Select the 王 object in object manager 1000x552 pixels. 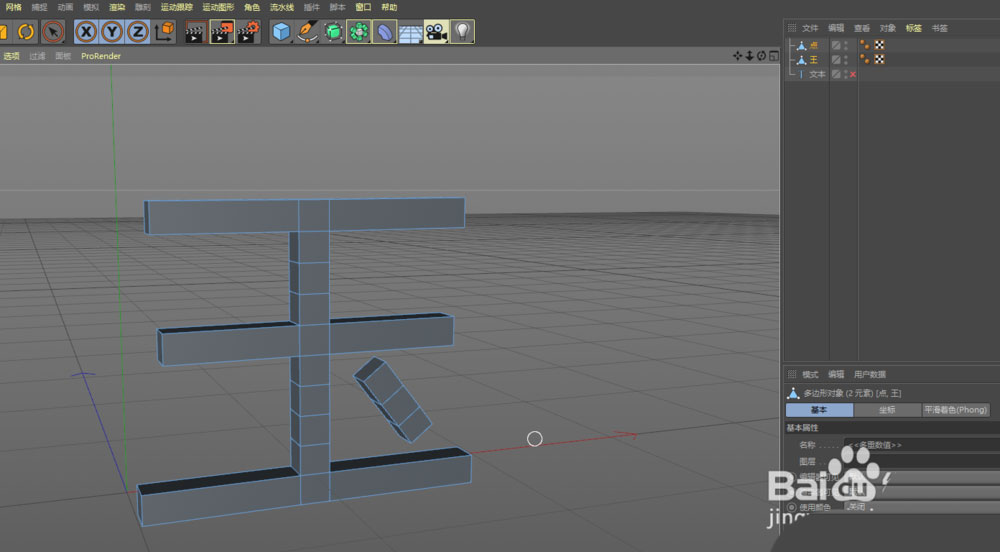pos(813,60)
